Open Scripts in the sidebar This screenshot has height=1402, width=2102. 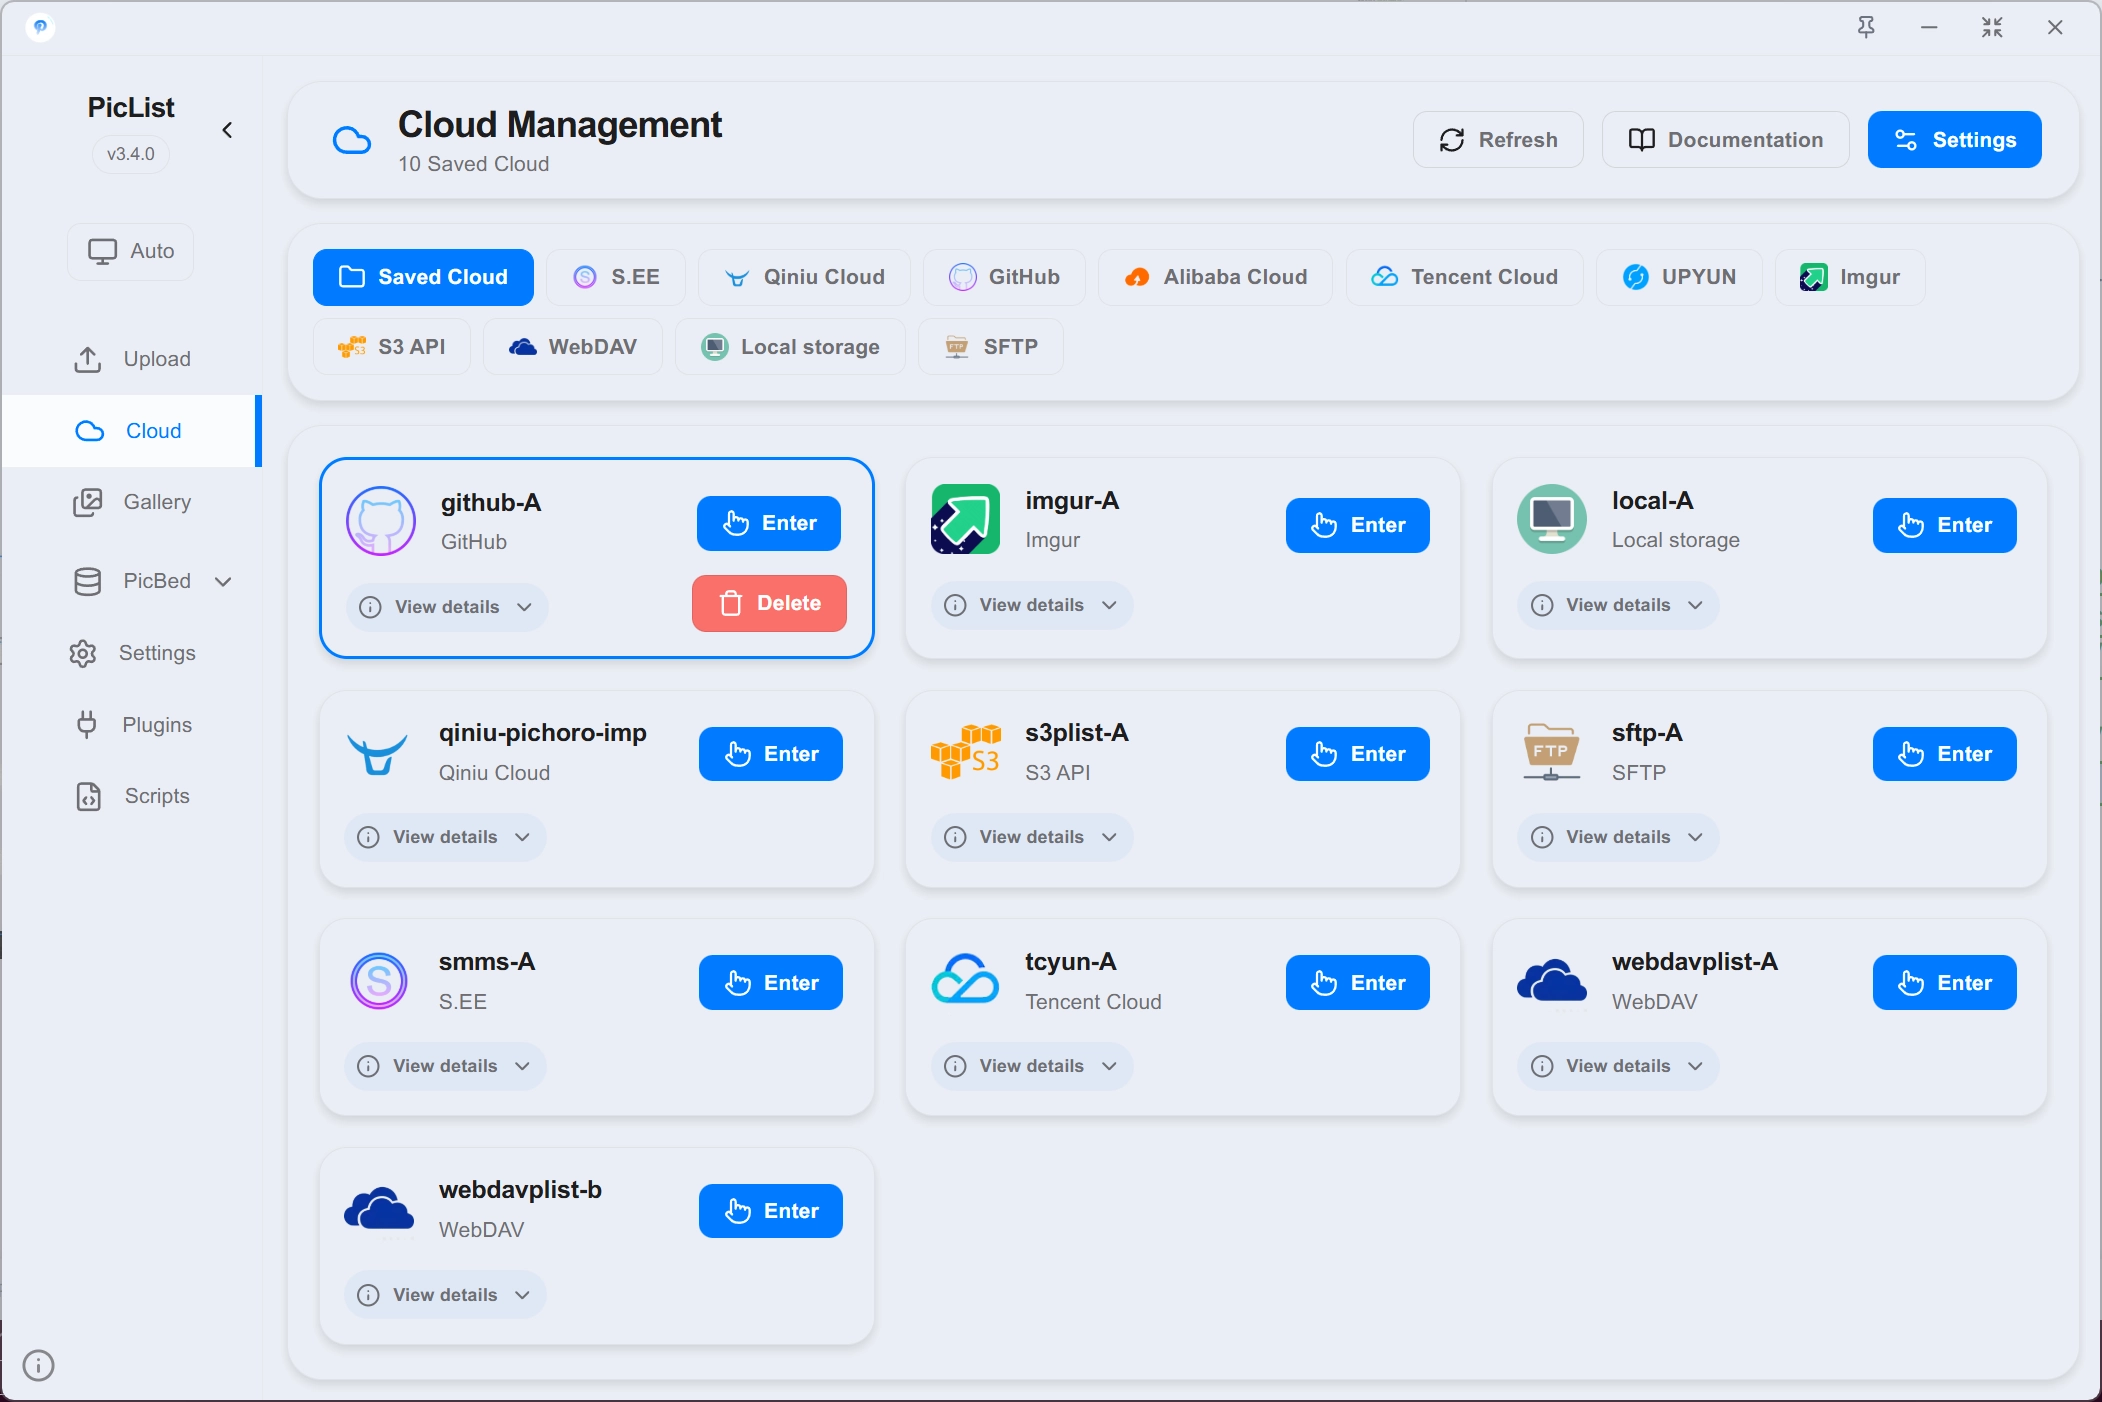(132, 796)
